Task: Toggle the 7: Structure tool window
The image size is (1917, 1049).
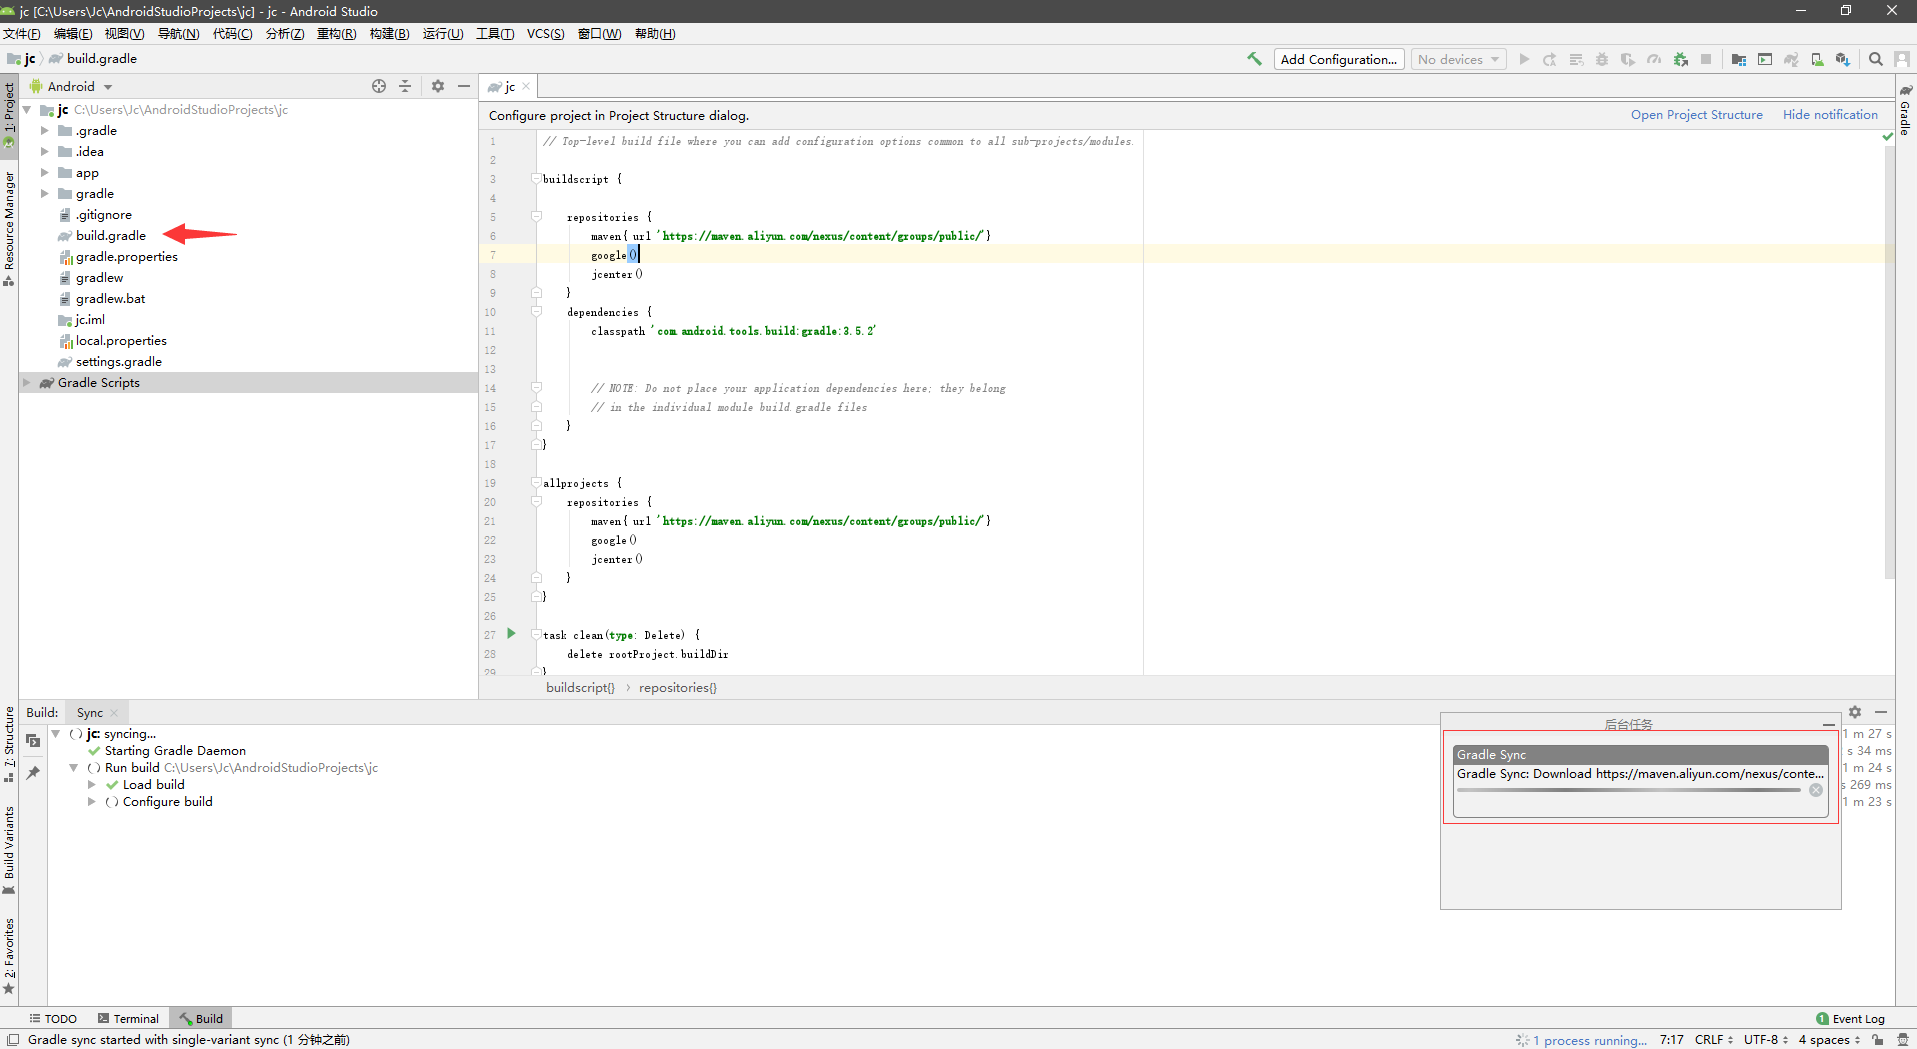Action: click(x=9, y=744)
